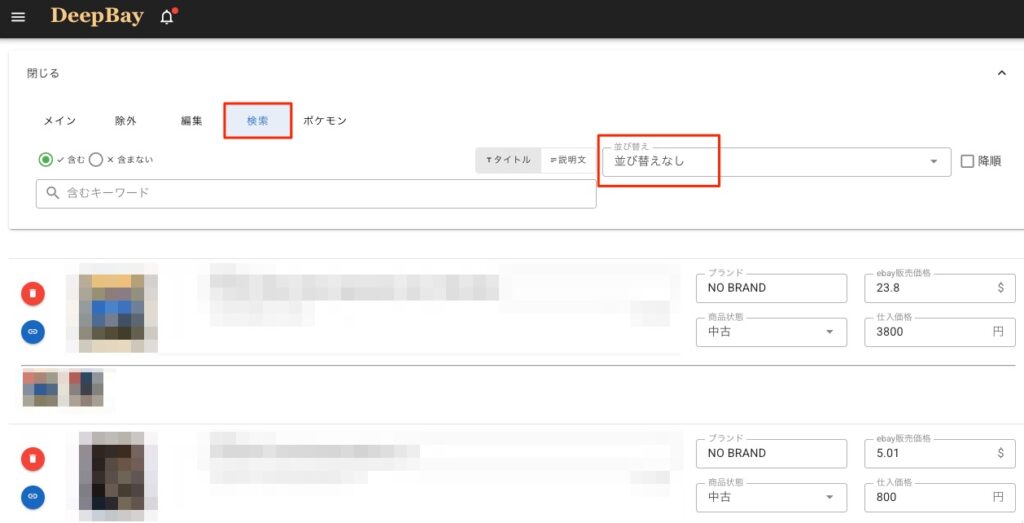Click blue link icon on second listing
This screenshot has width=1024, height=523.
coord(33,496)
